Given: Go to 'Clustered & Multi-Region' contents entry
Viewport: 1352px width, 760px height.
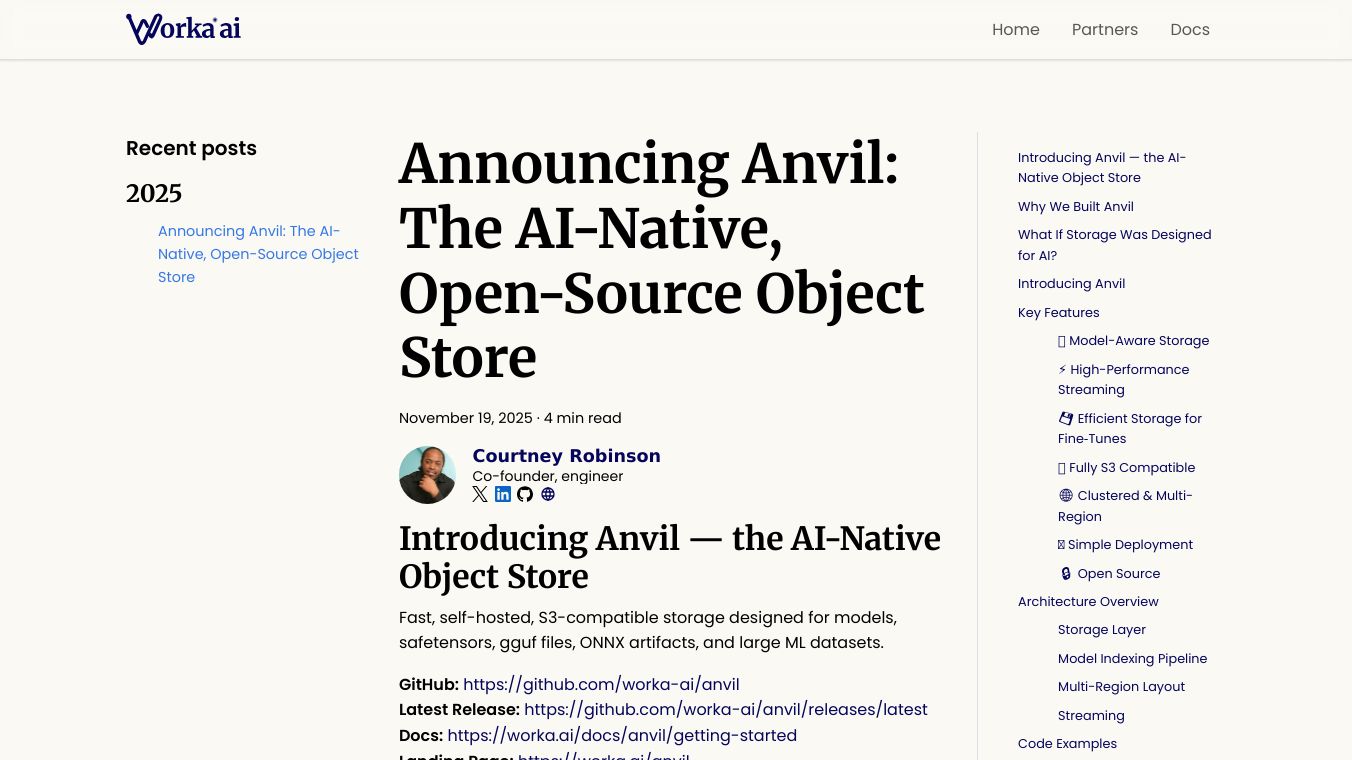Looking at the screenshot, I should (1125, 506).
